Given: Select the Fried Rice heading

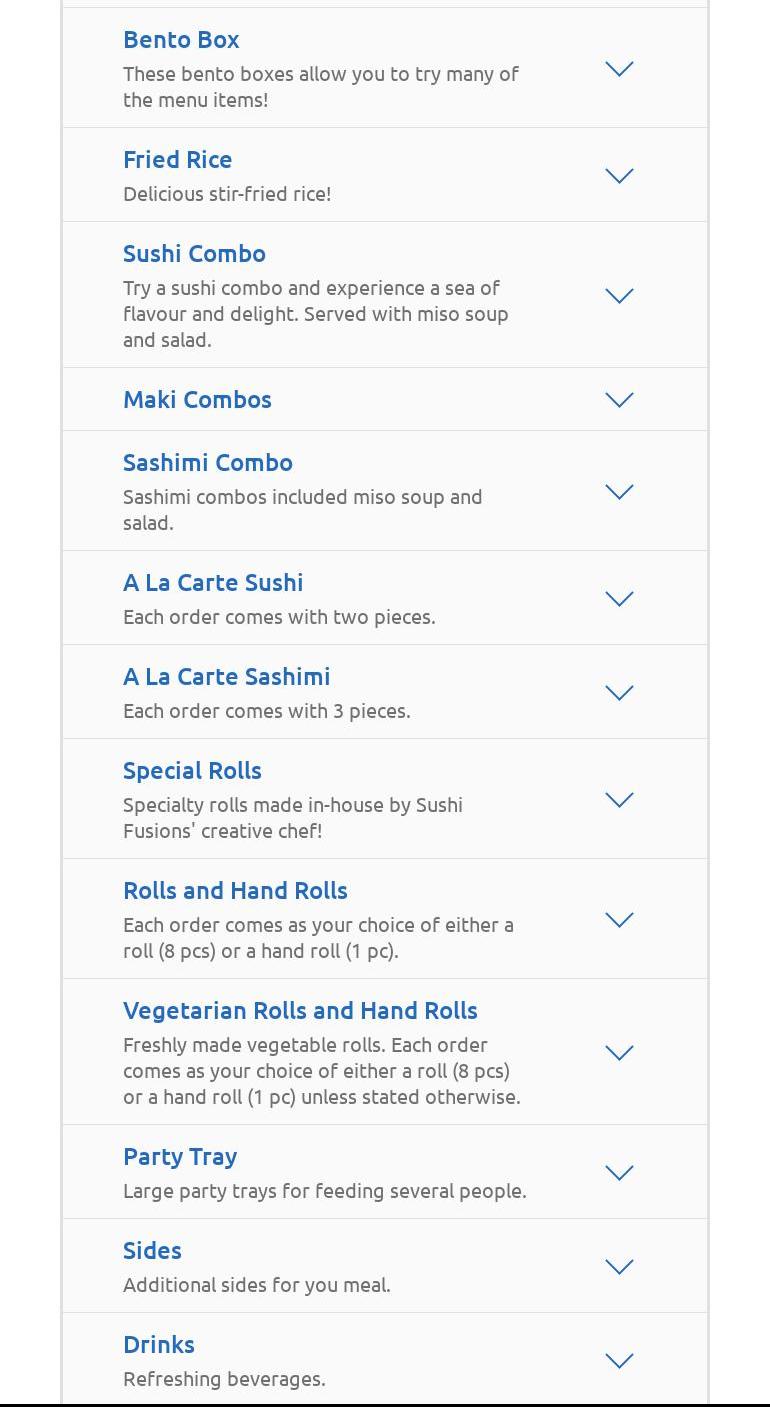Looking at the screenshot, I should (x=177, y=160).
